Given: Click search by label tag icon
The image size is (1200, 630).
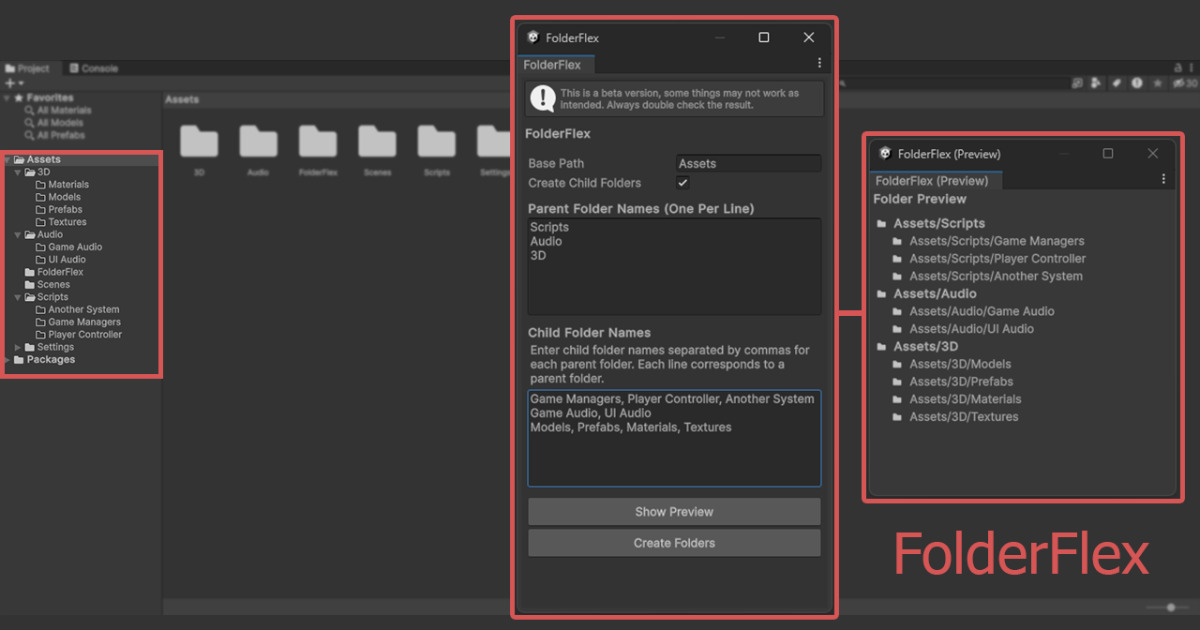Looking at the screenshot, I should pos(1117,83).
